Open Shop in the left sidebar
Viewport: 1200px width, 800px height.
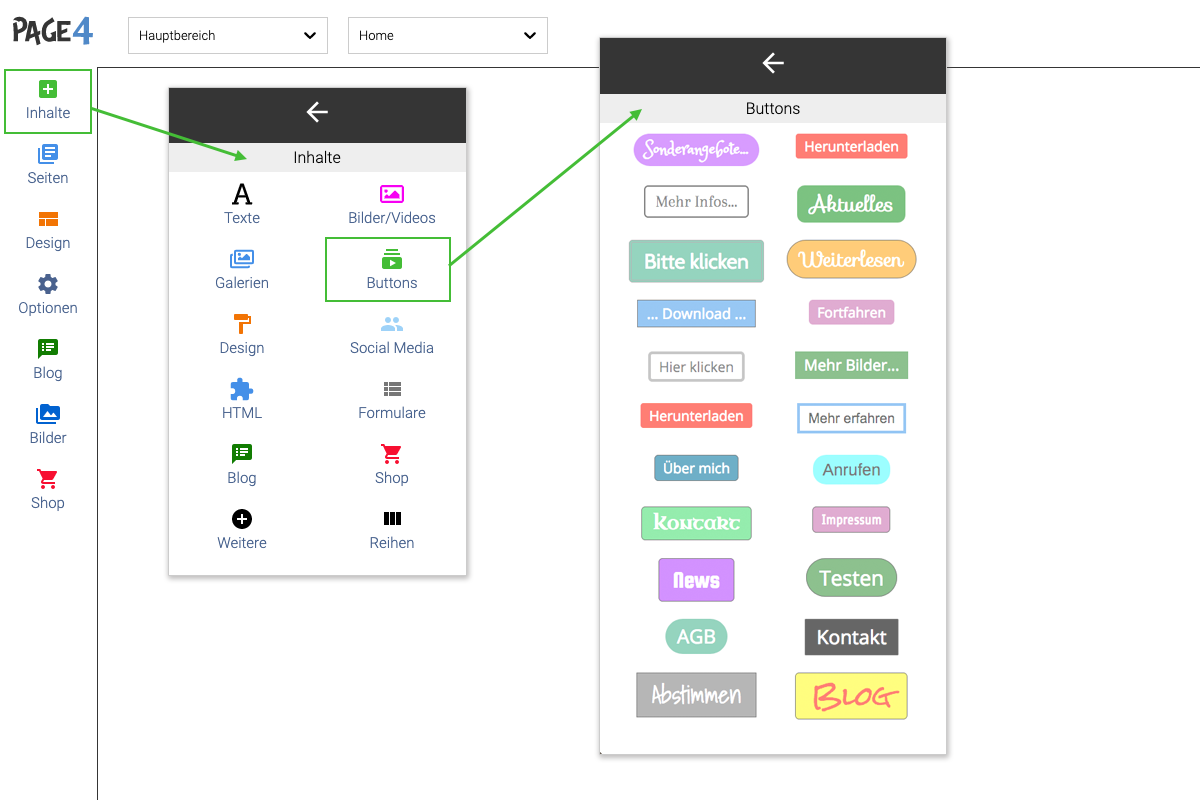[x=48, y=491]
